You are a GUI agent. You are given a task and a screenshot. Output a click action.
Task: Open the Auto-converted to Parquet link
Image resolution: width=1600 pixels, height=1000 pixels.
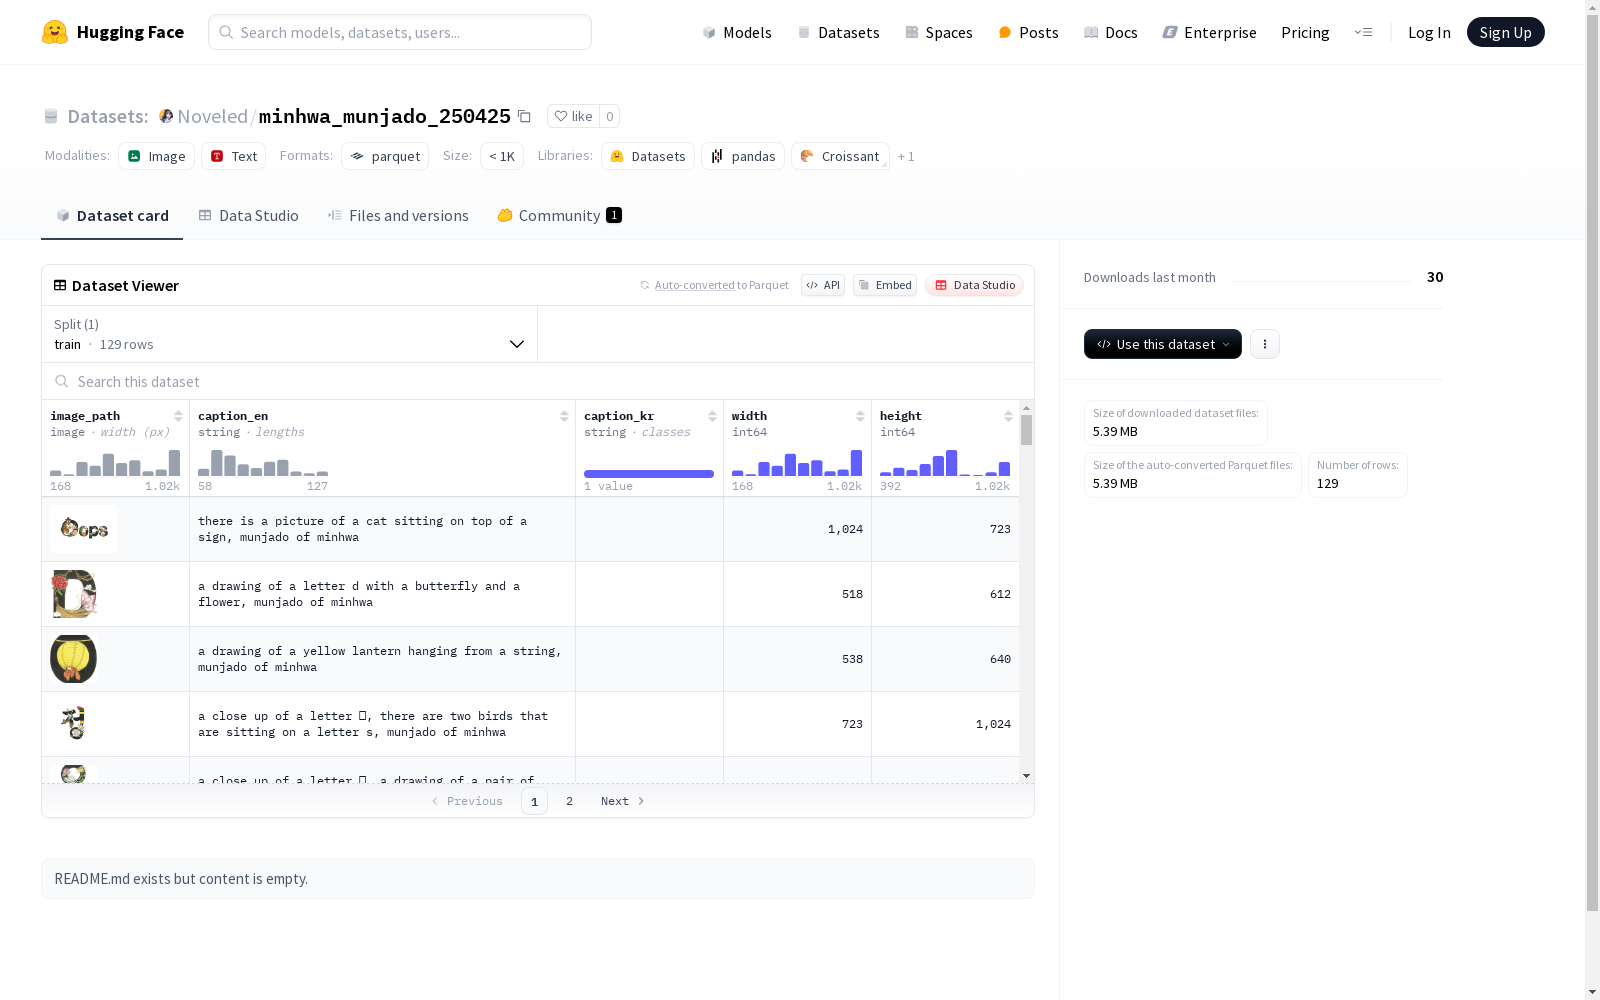714,285
